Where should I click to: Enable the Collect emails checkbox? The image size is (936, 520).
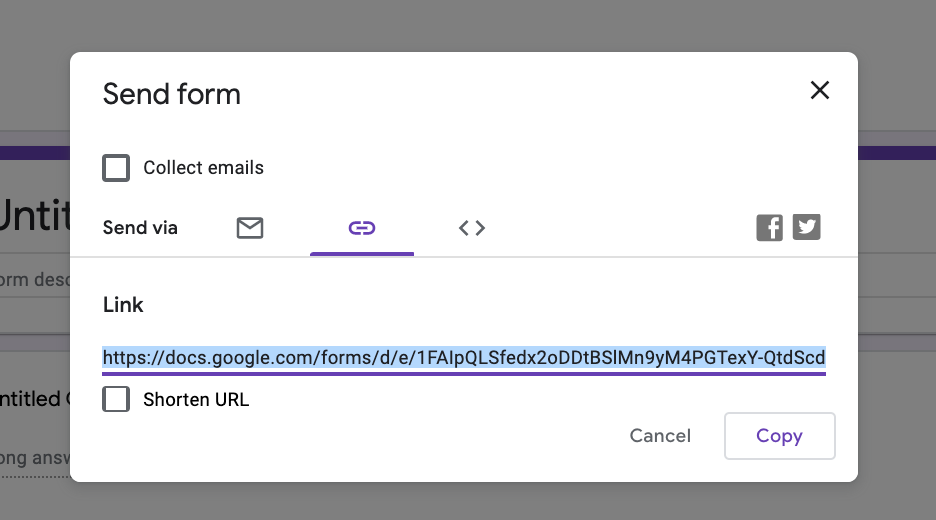click(x=117, y=168)
